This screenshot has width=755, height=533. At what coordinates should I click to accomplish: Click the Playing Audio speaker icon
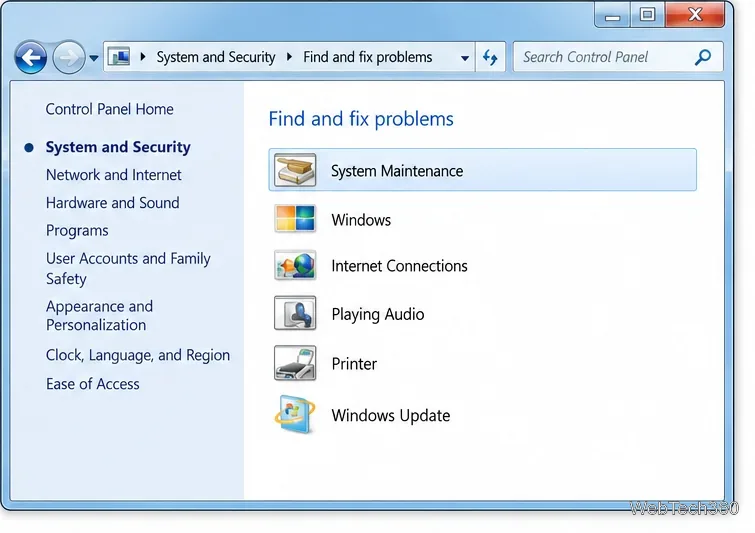(295, 313)
